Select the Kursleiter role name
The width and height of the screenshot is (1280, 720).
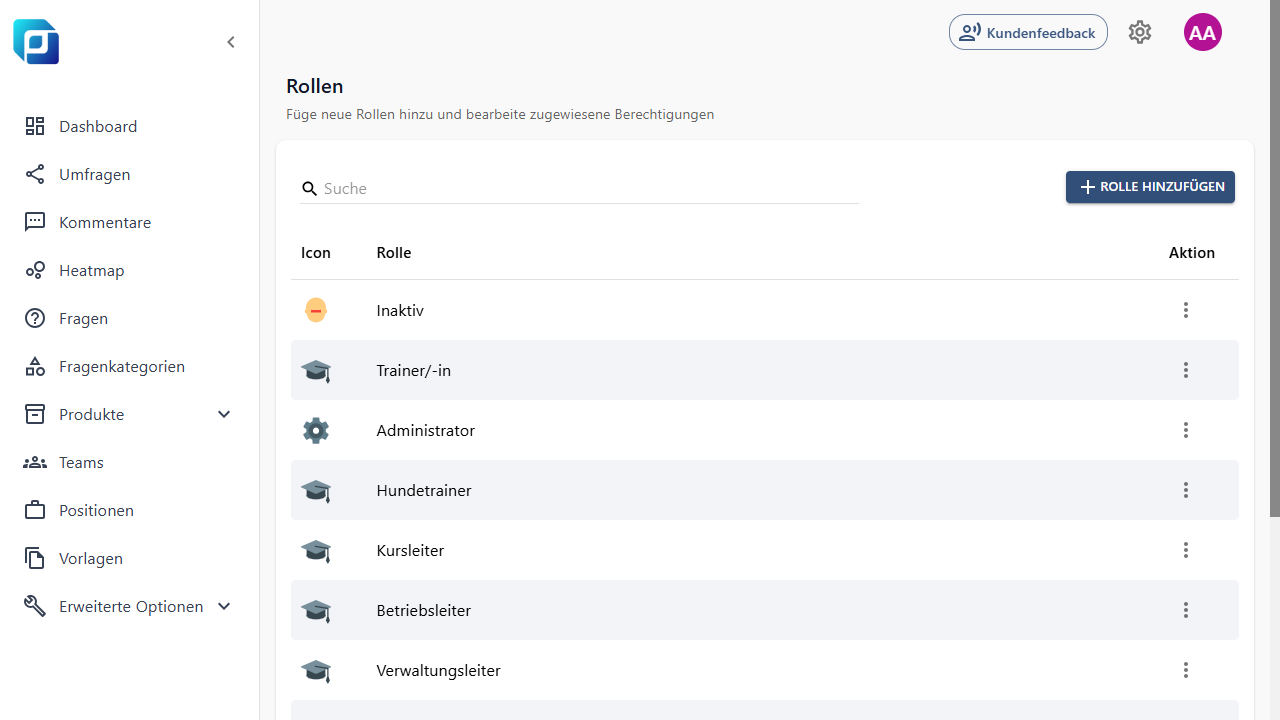point(410,550)
